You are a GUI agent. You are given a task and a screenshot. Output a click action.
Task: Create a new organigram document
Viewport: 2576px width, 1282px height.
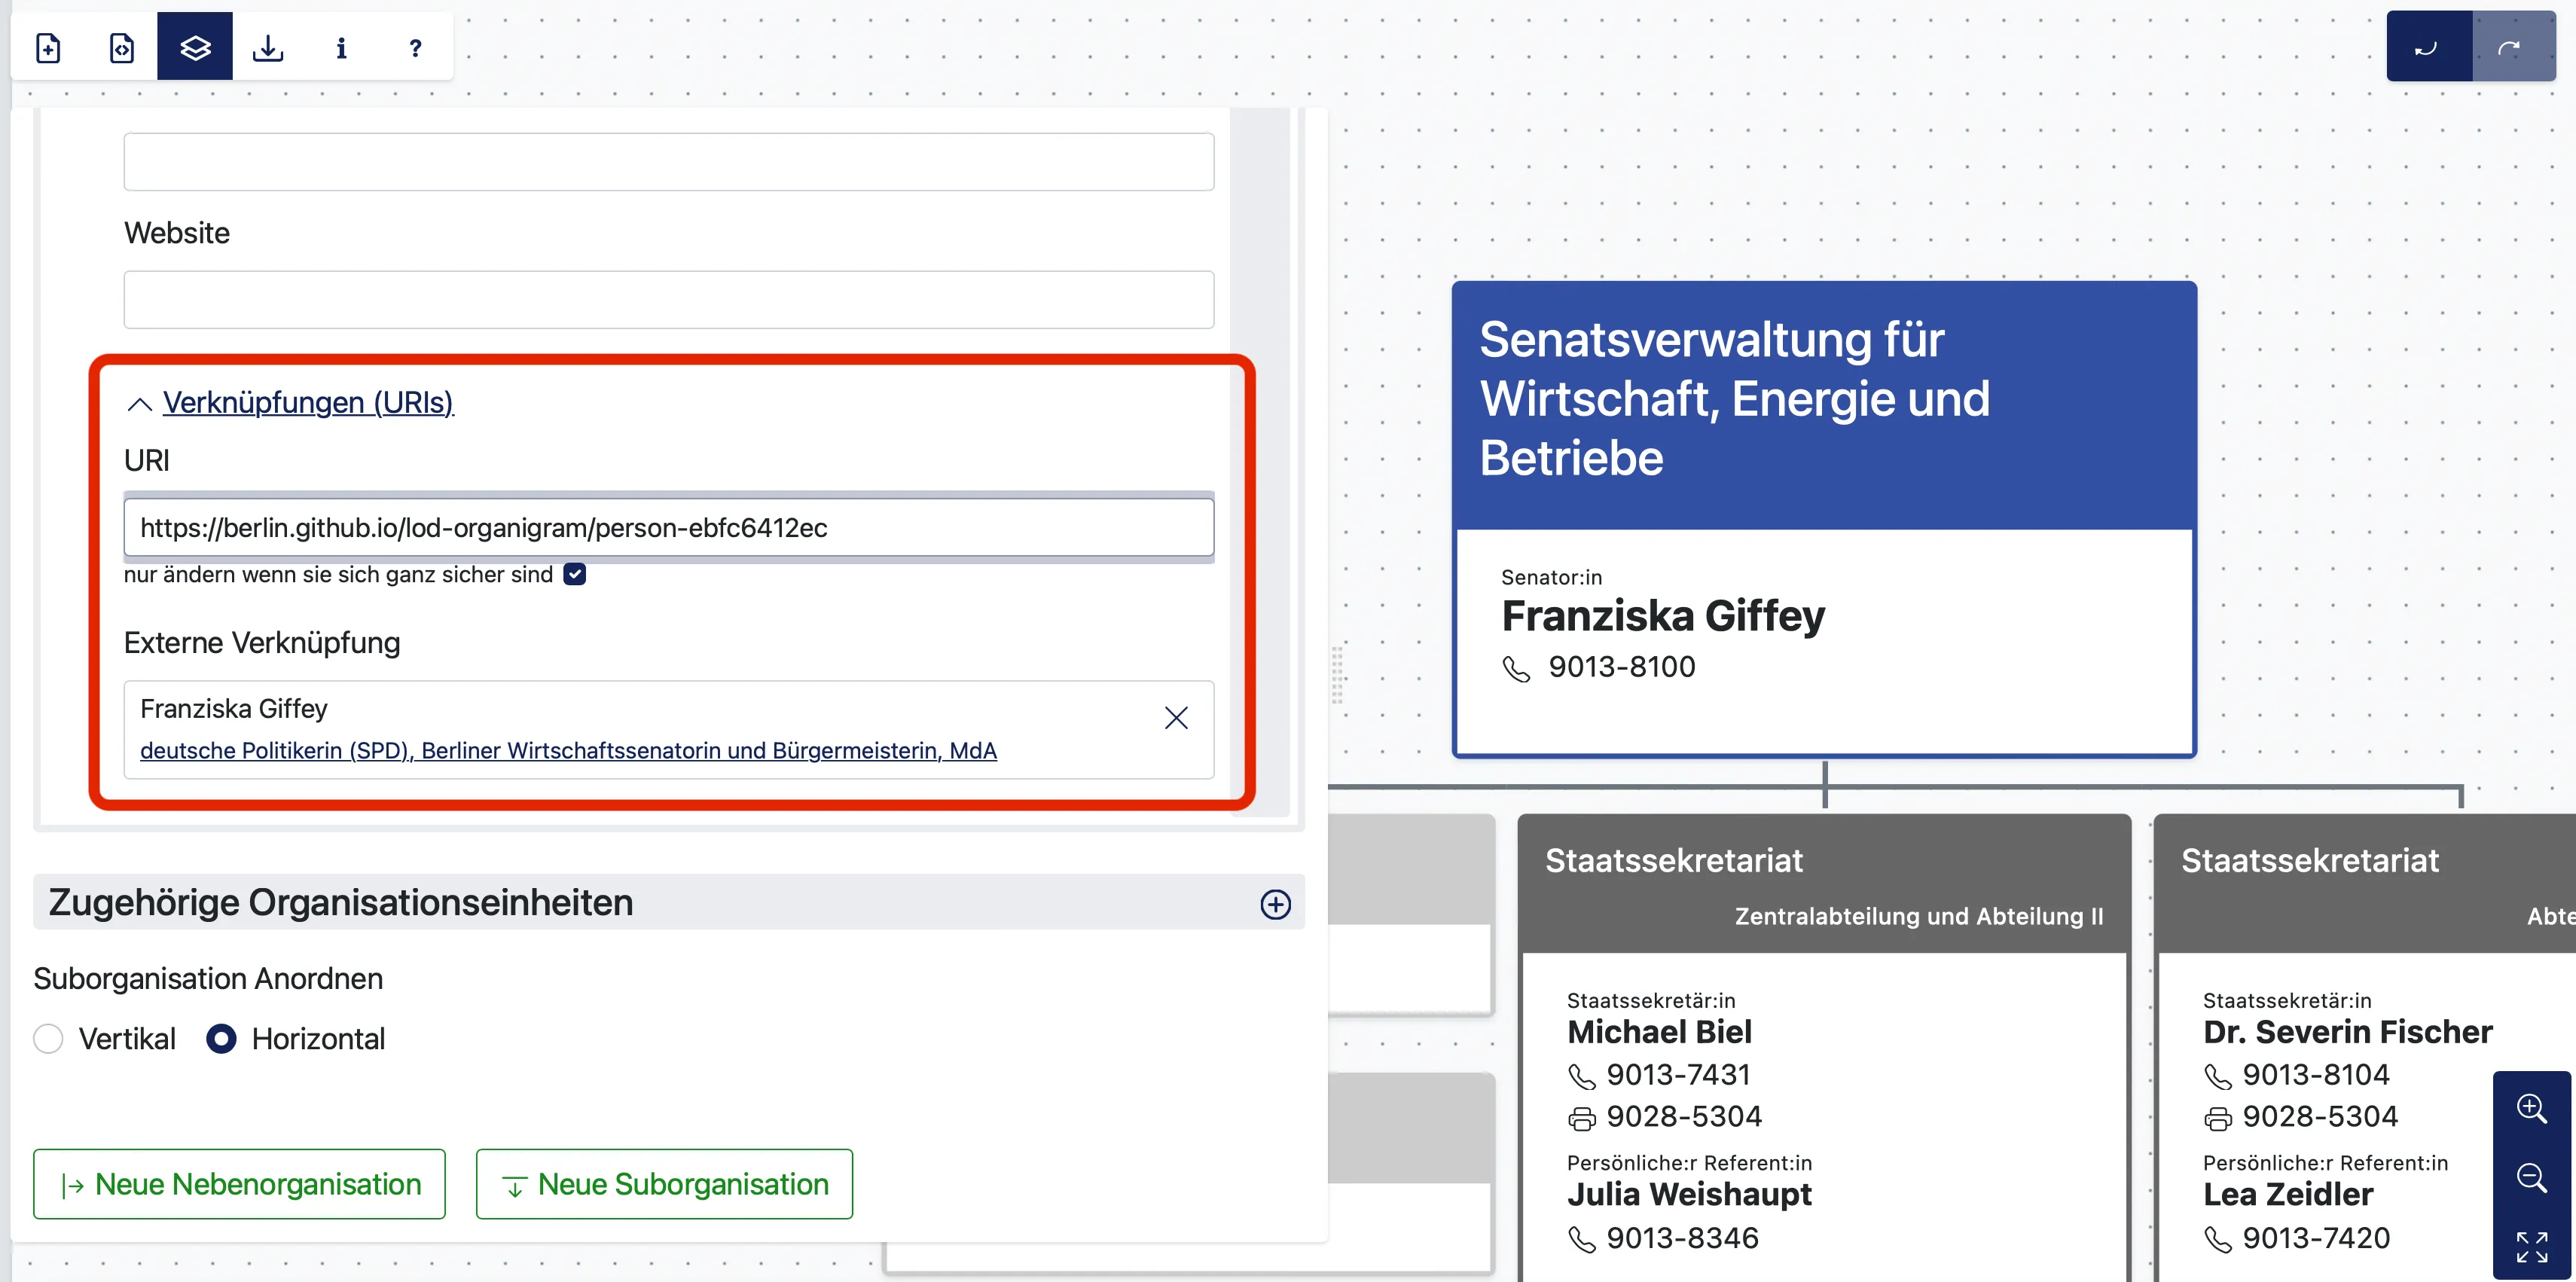(47, 46)
